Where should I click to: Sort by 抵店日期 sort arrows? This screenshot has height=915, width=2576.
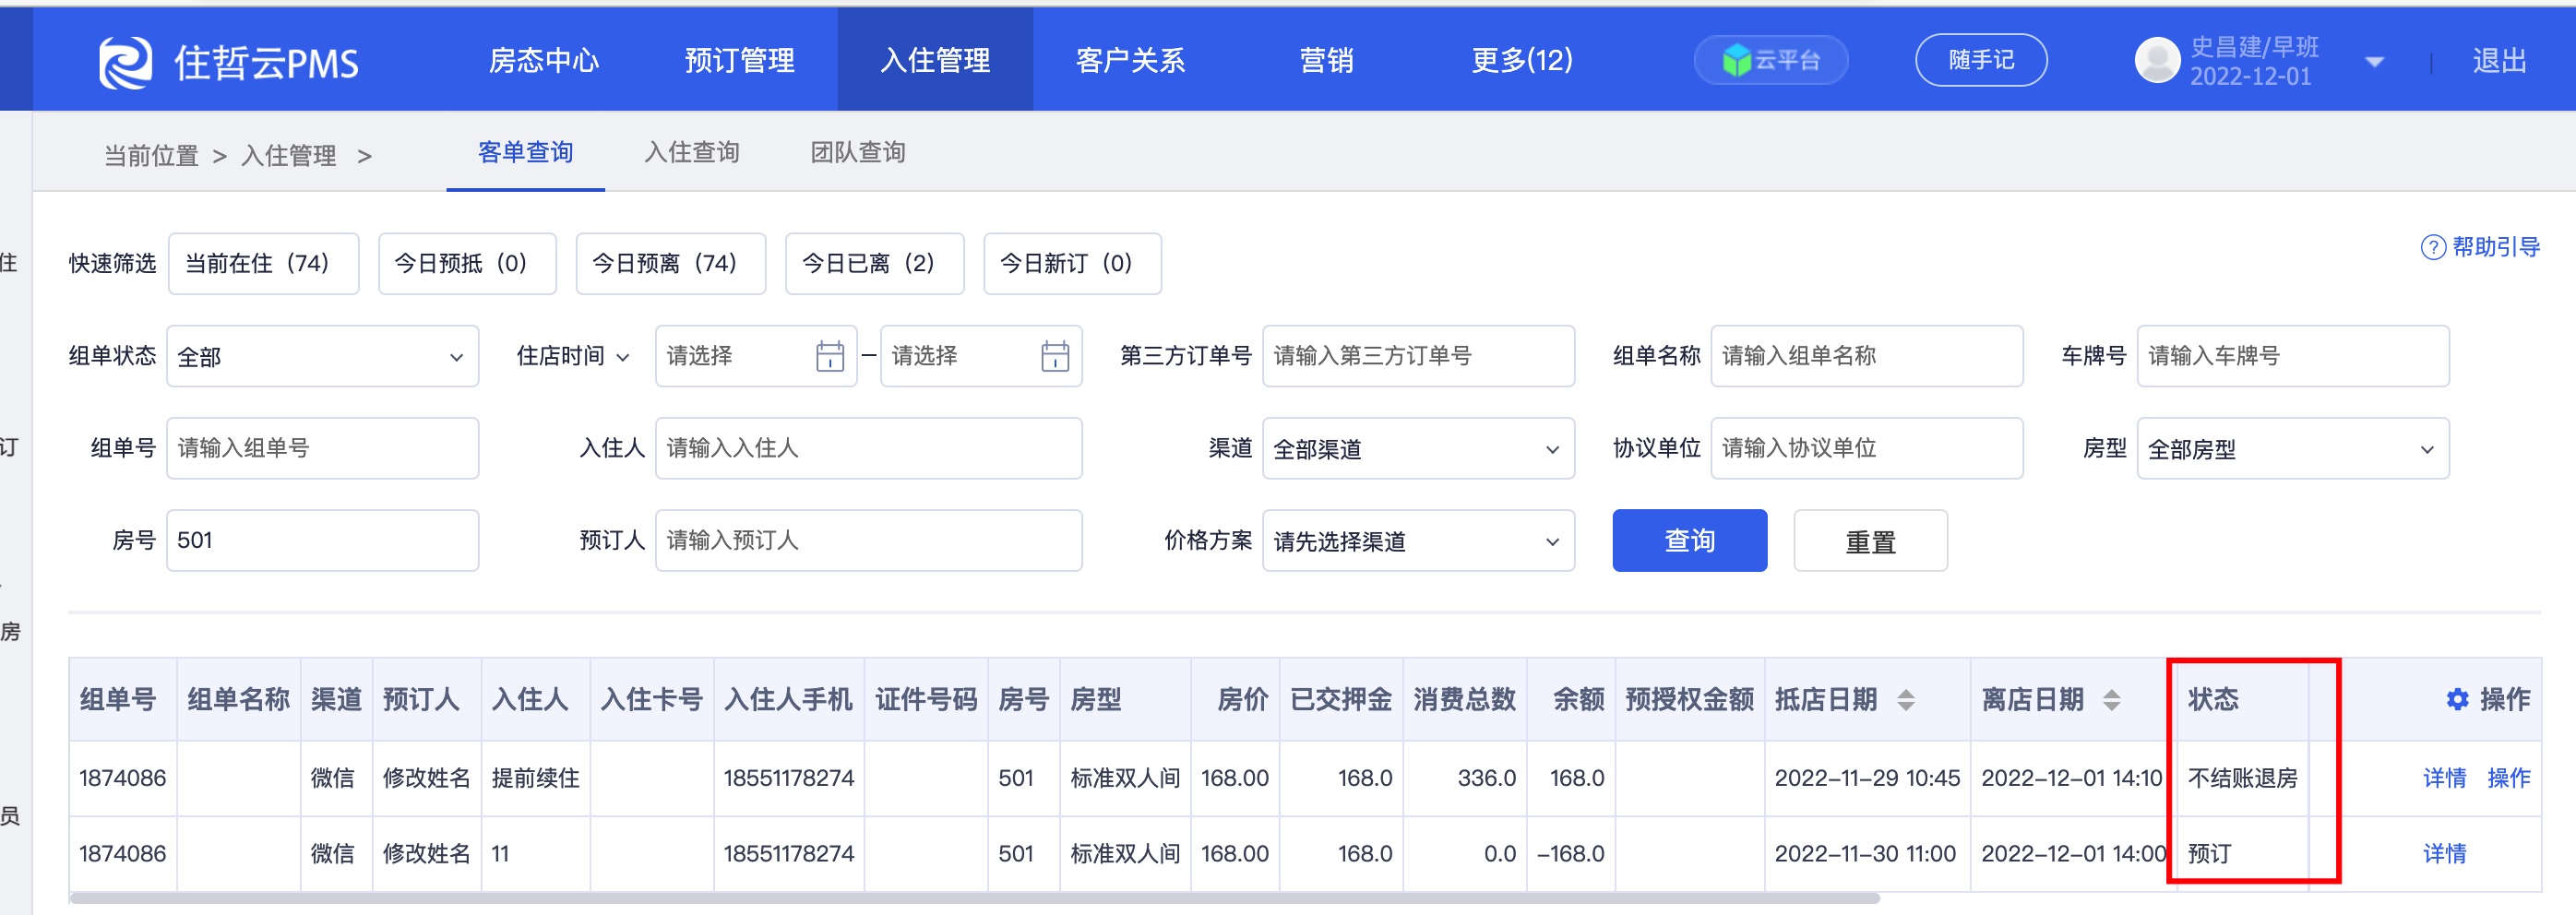pos(1906,700)
